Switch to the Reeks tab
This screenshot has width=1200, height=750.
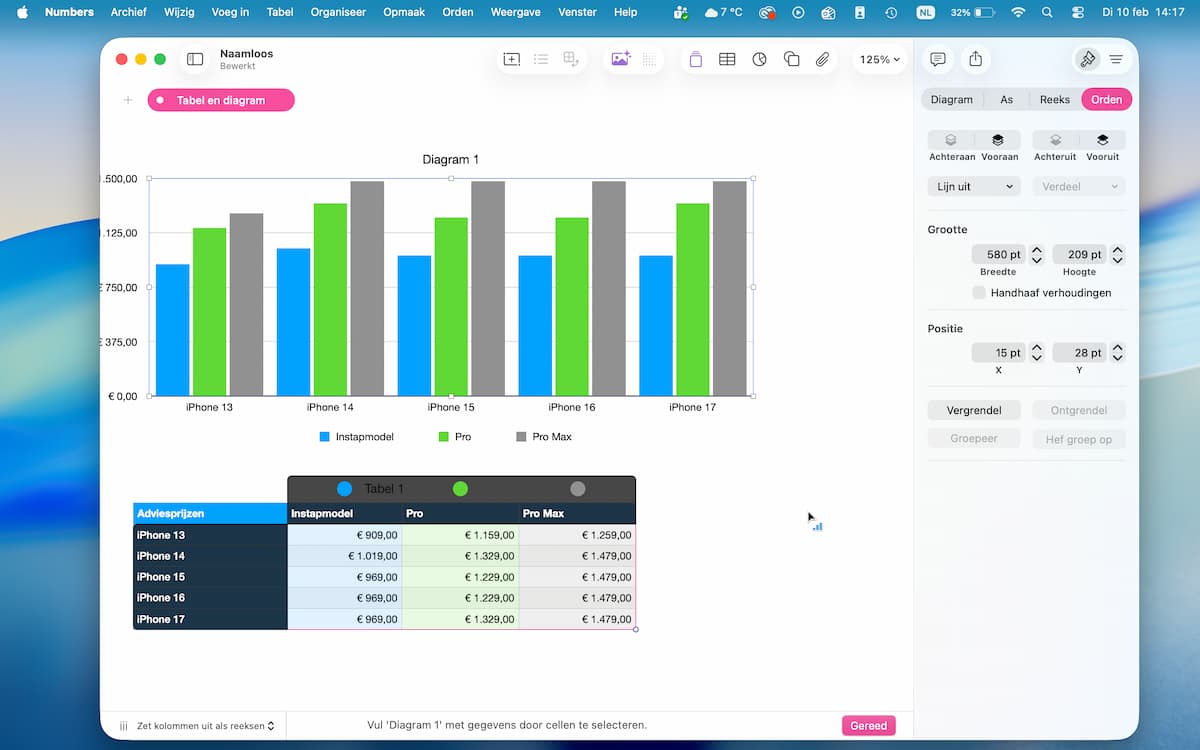(x=1054, y=99)
